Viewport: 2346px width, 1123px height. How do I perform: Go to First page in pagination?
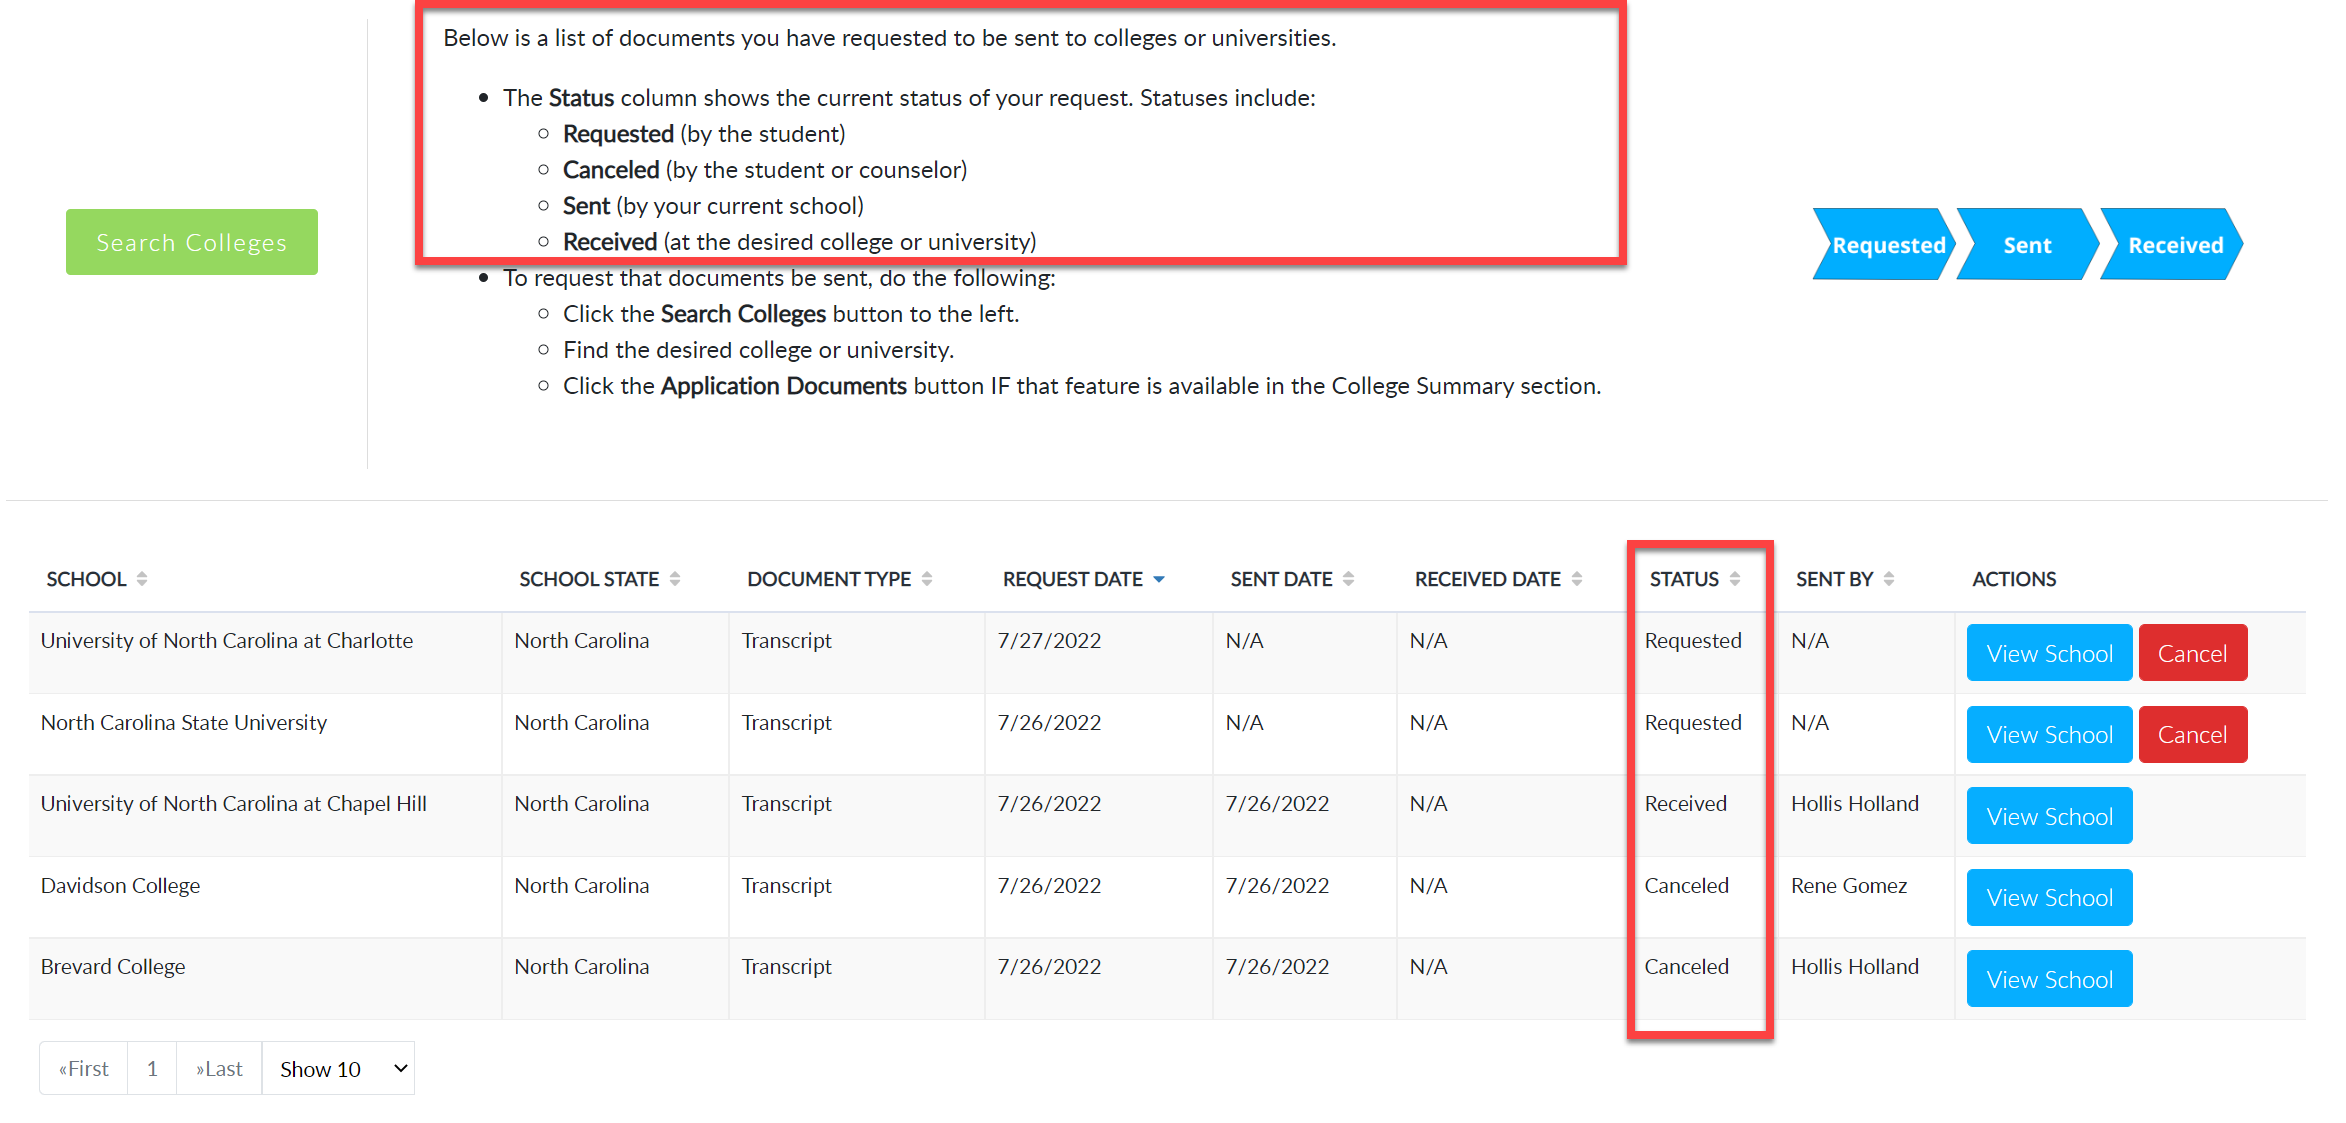(x=84, y=1069)
